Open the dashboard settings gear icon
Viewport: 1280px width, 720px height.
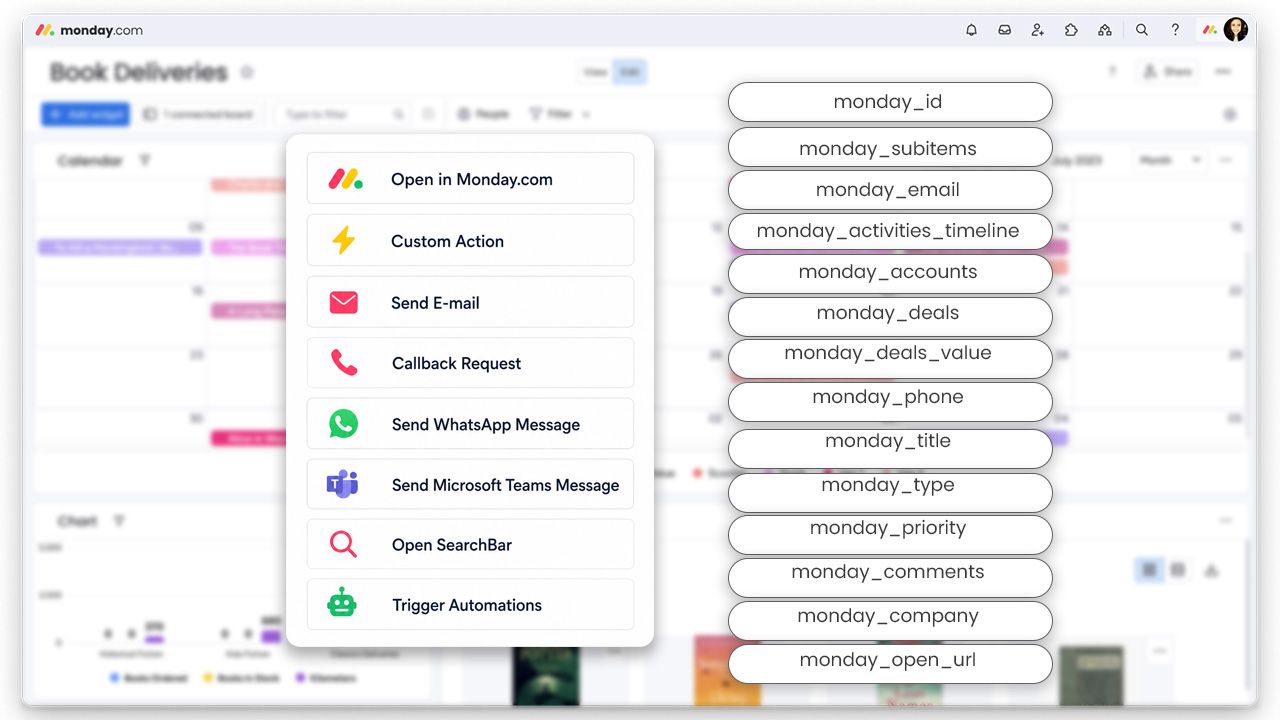tap(1230, 115)
